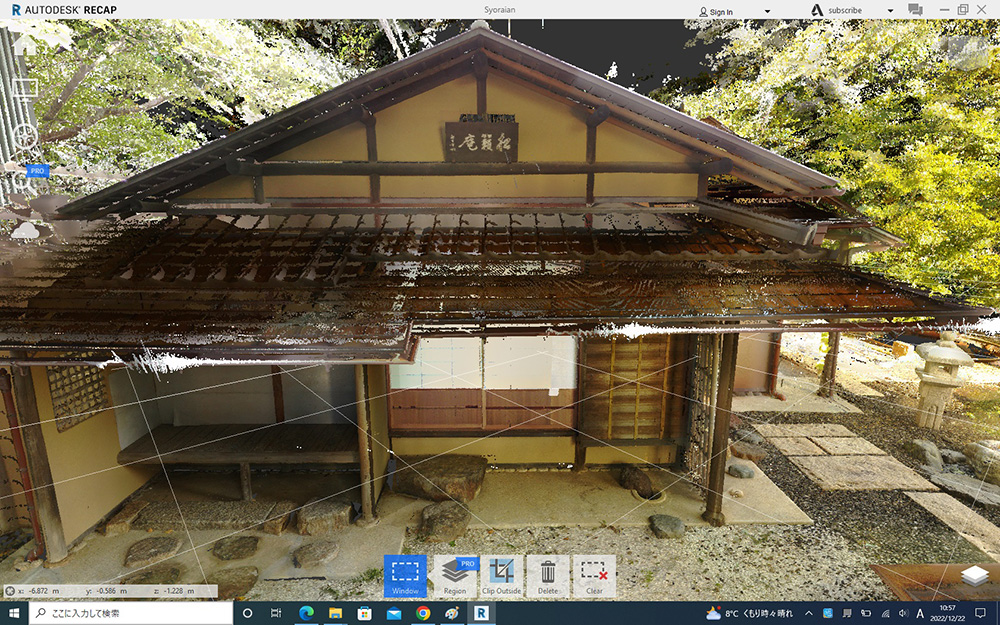Switch to ReCap app on taskbar

tap(482, 613)
